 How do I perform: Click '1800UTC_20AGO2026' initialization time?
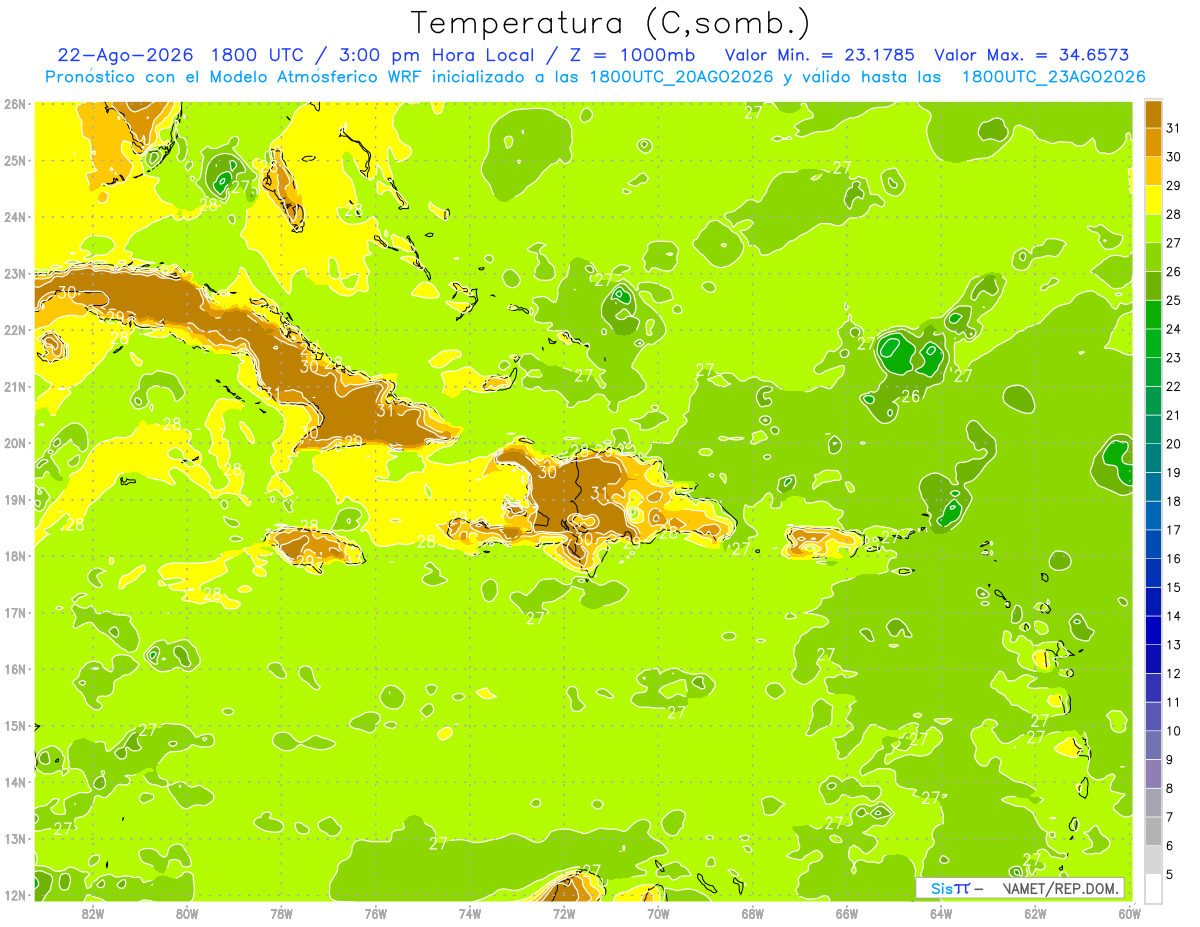680,77
